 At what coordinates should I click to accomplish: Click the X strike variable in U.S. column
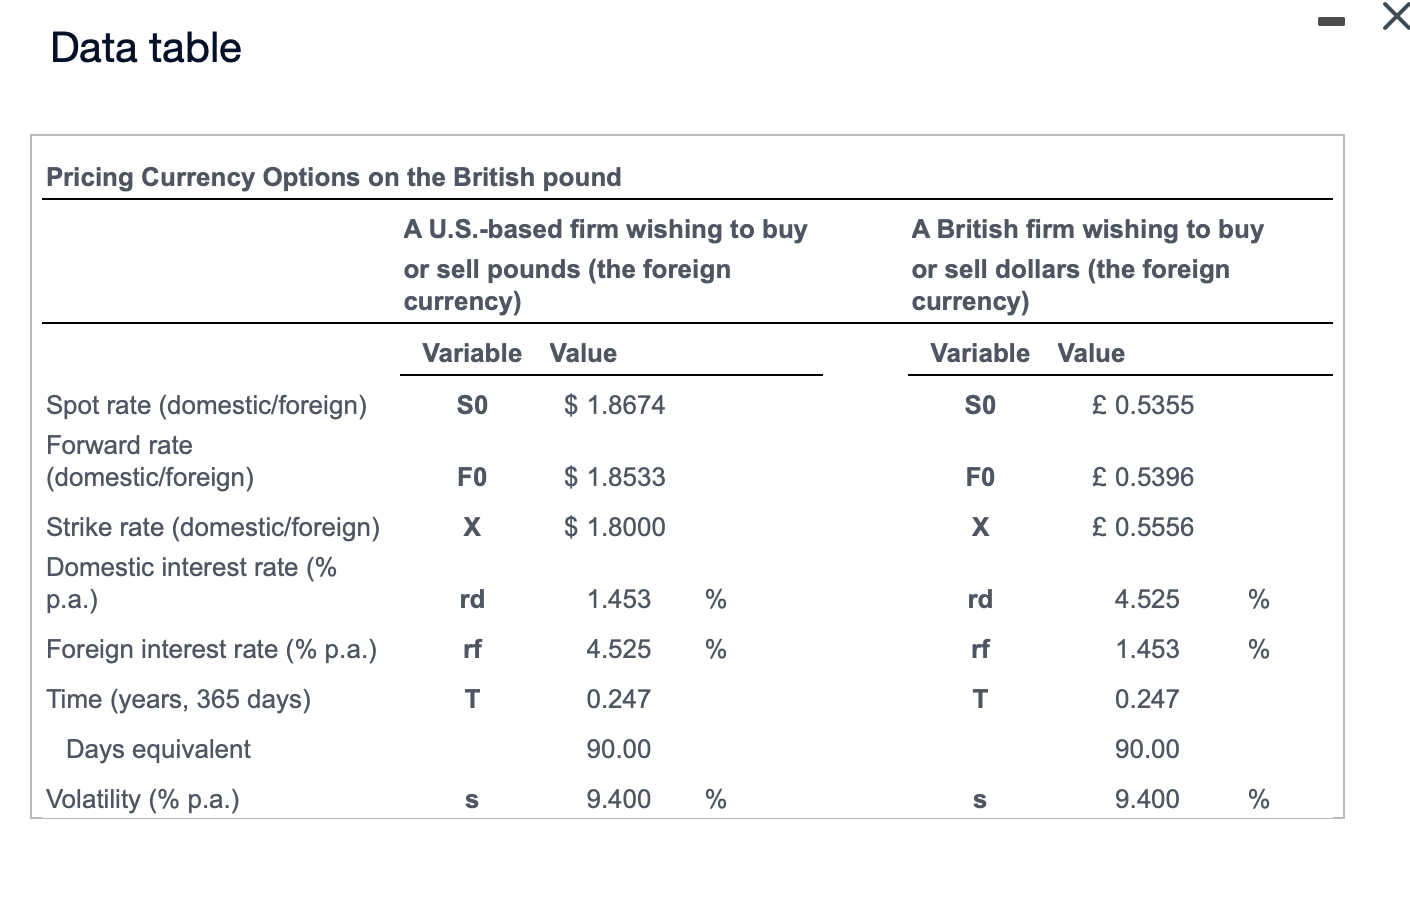tap(472, 527)
